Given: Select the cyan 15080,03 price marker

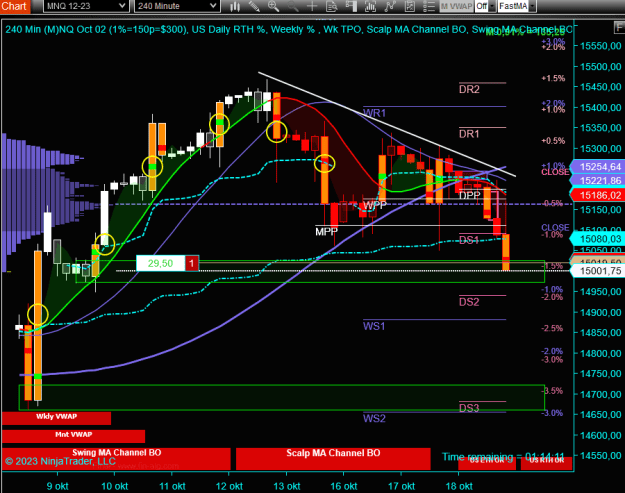Looking at the screenshot, I should point(598,239).
